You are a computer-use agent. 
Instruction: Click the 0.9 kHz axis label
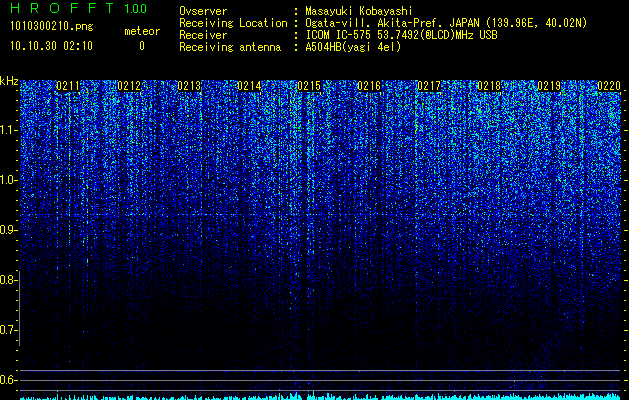8,230
